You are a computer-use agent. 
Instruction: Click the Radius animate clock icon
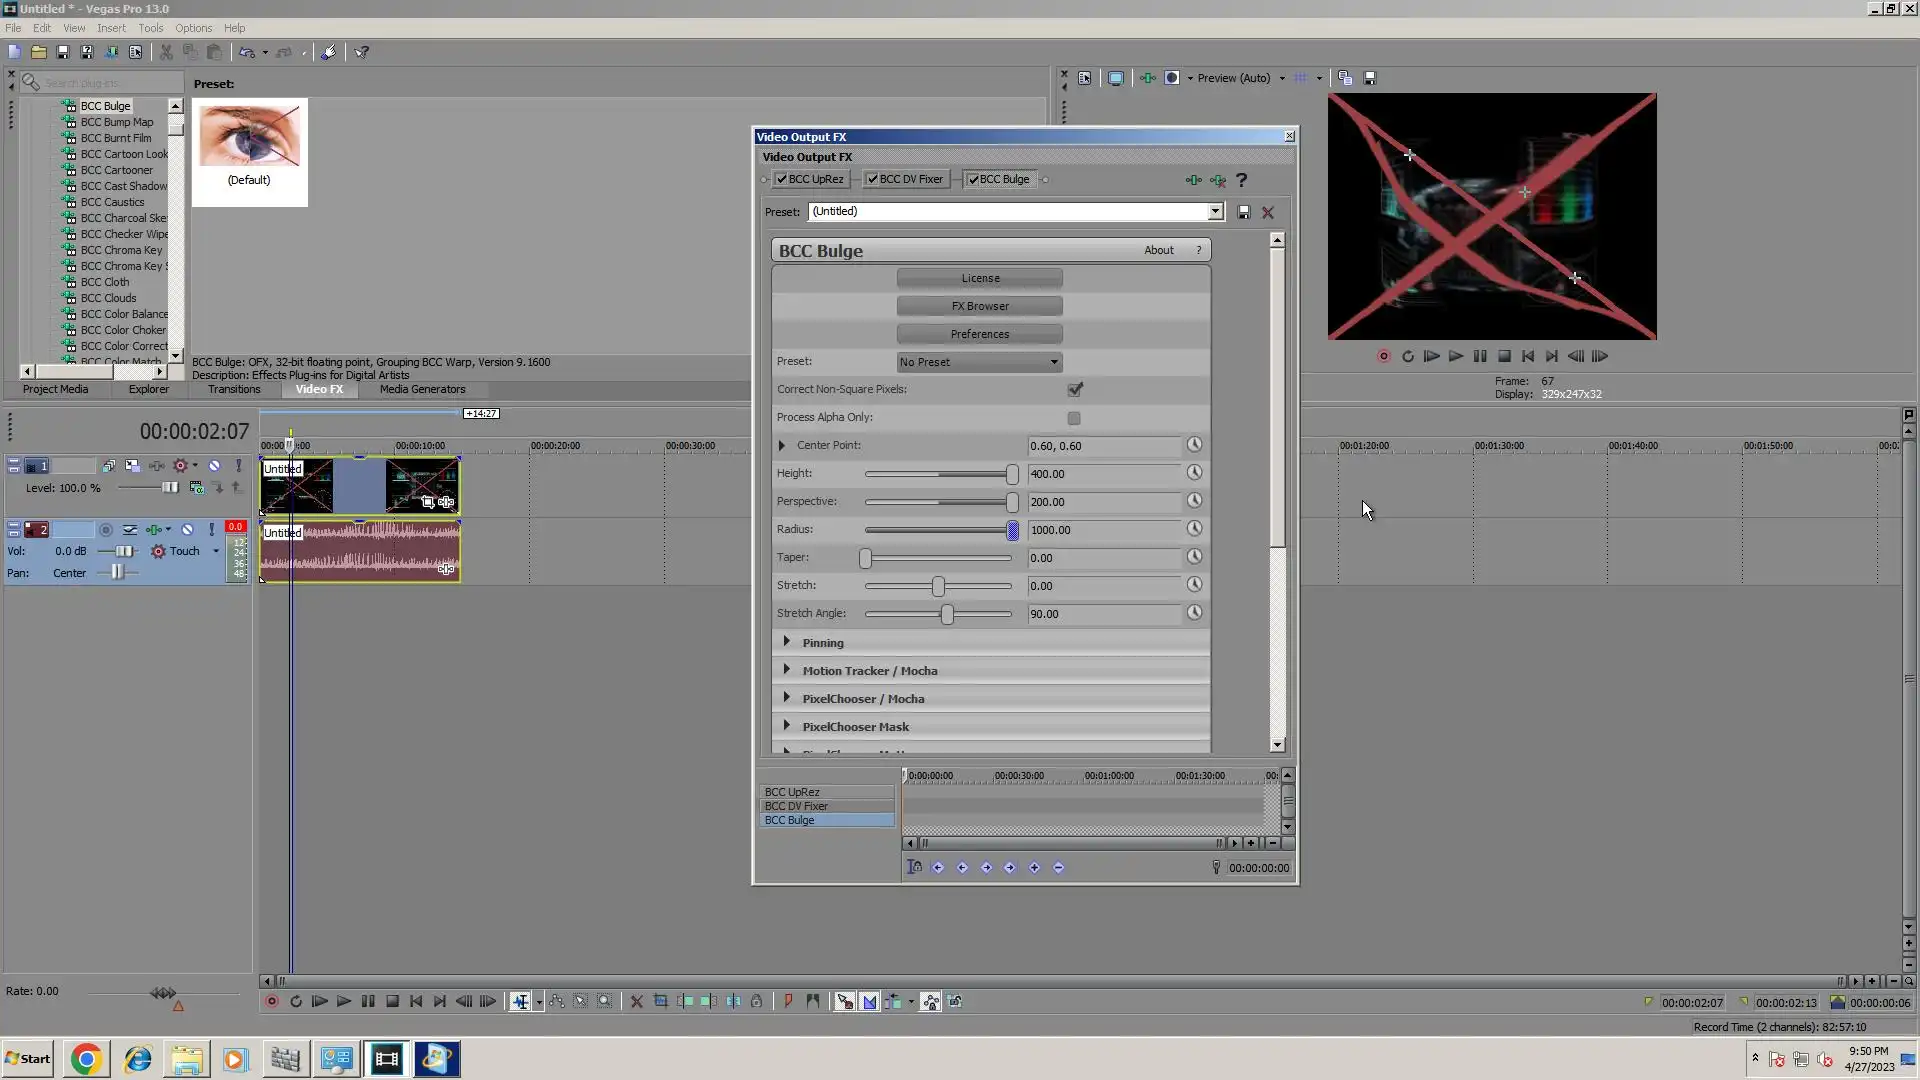pos(1194,529)
